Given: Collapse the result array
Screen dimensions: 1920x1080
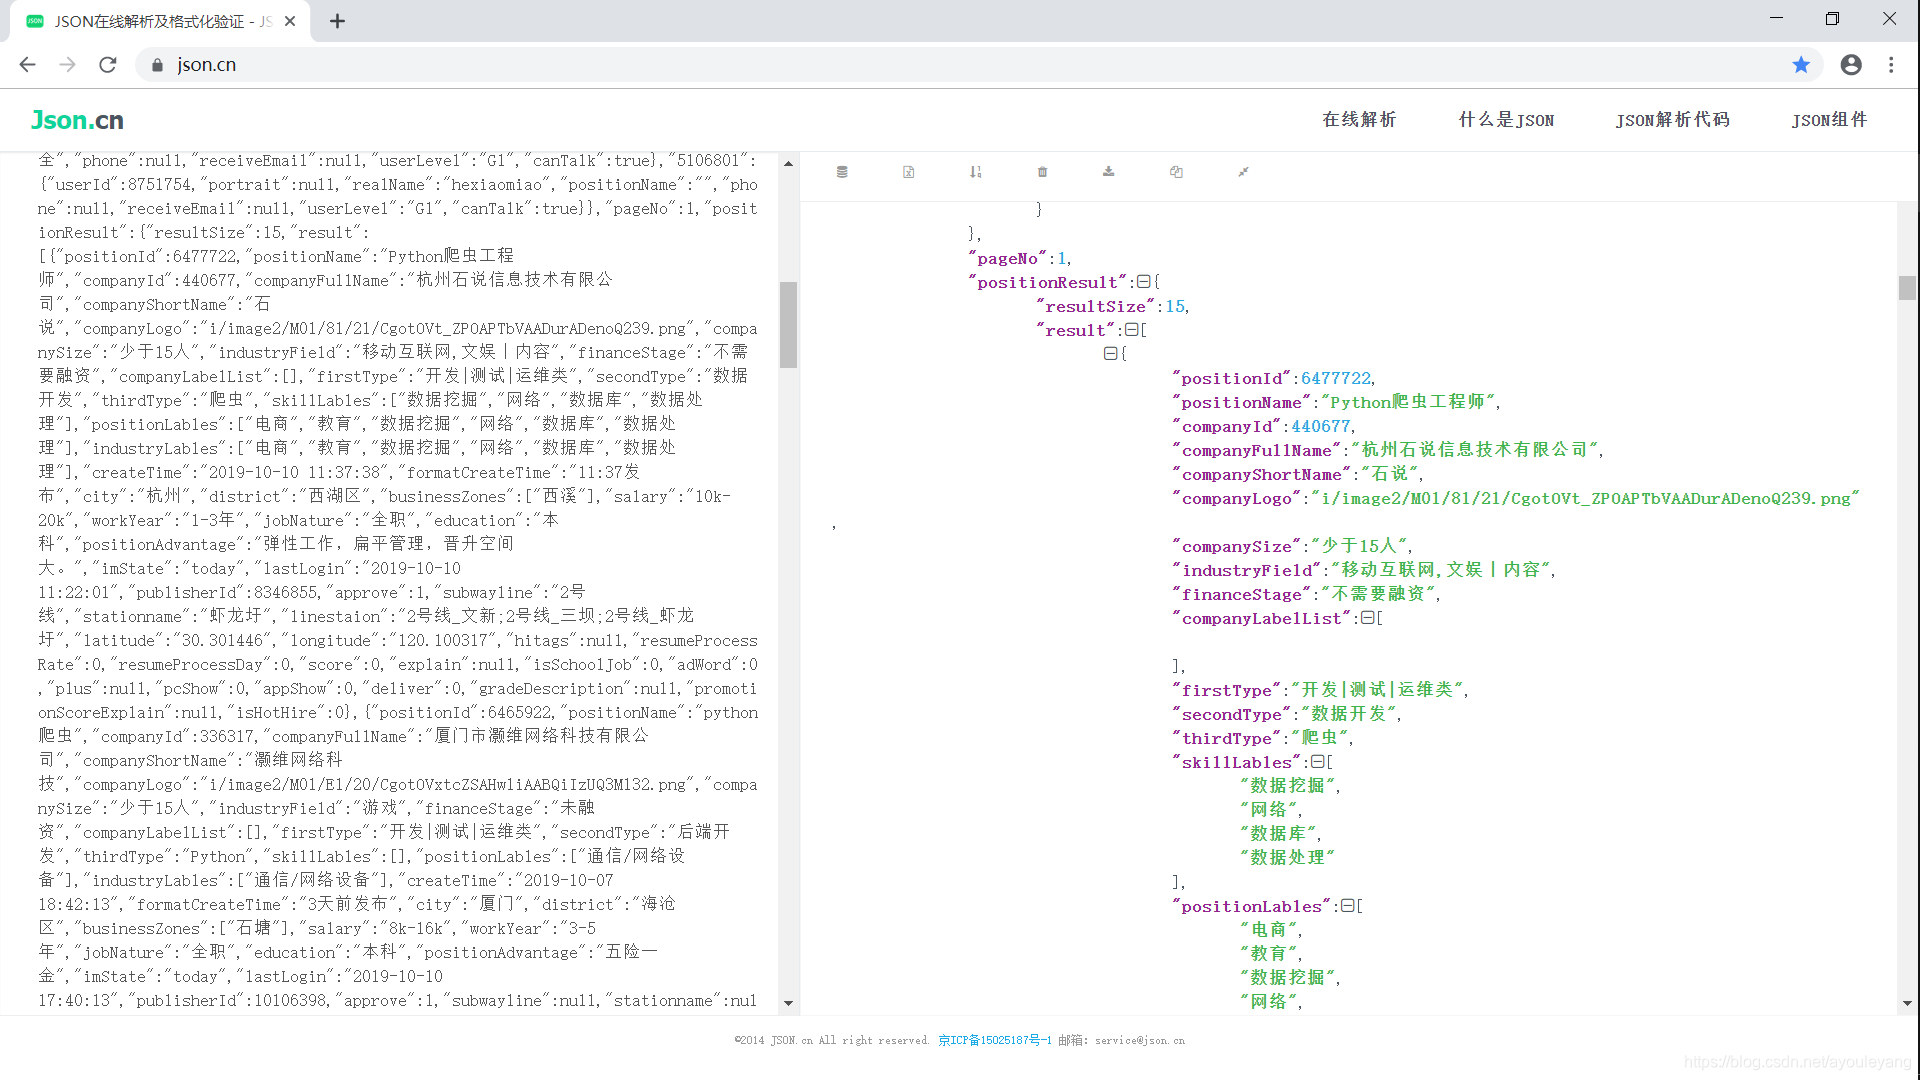Looking at the screenshot, I should tap(1131, 330).
